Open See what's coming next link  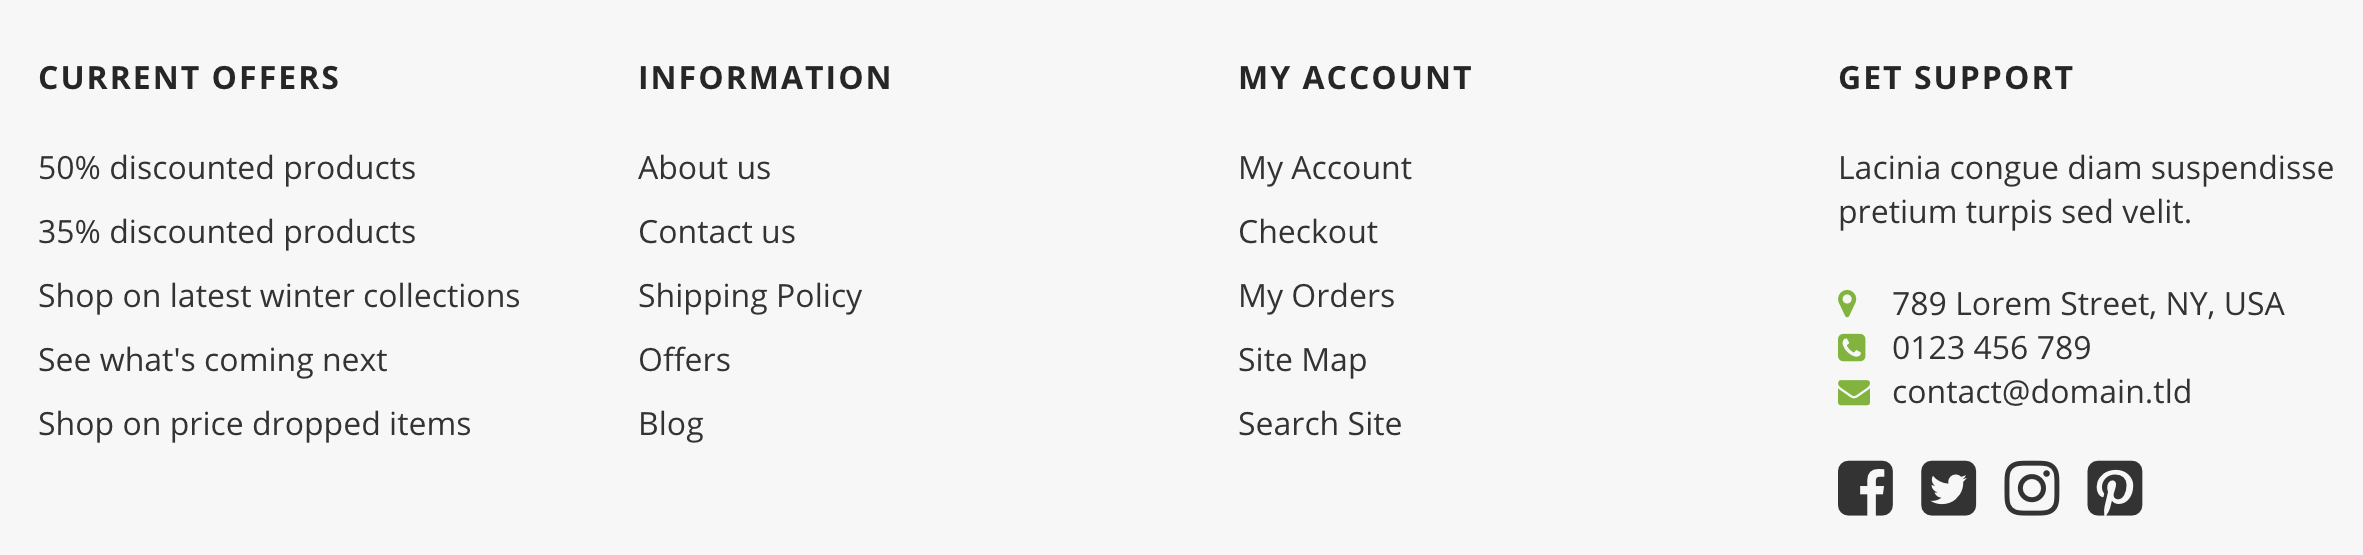tap(213, 360)
